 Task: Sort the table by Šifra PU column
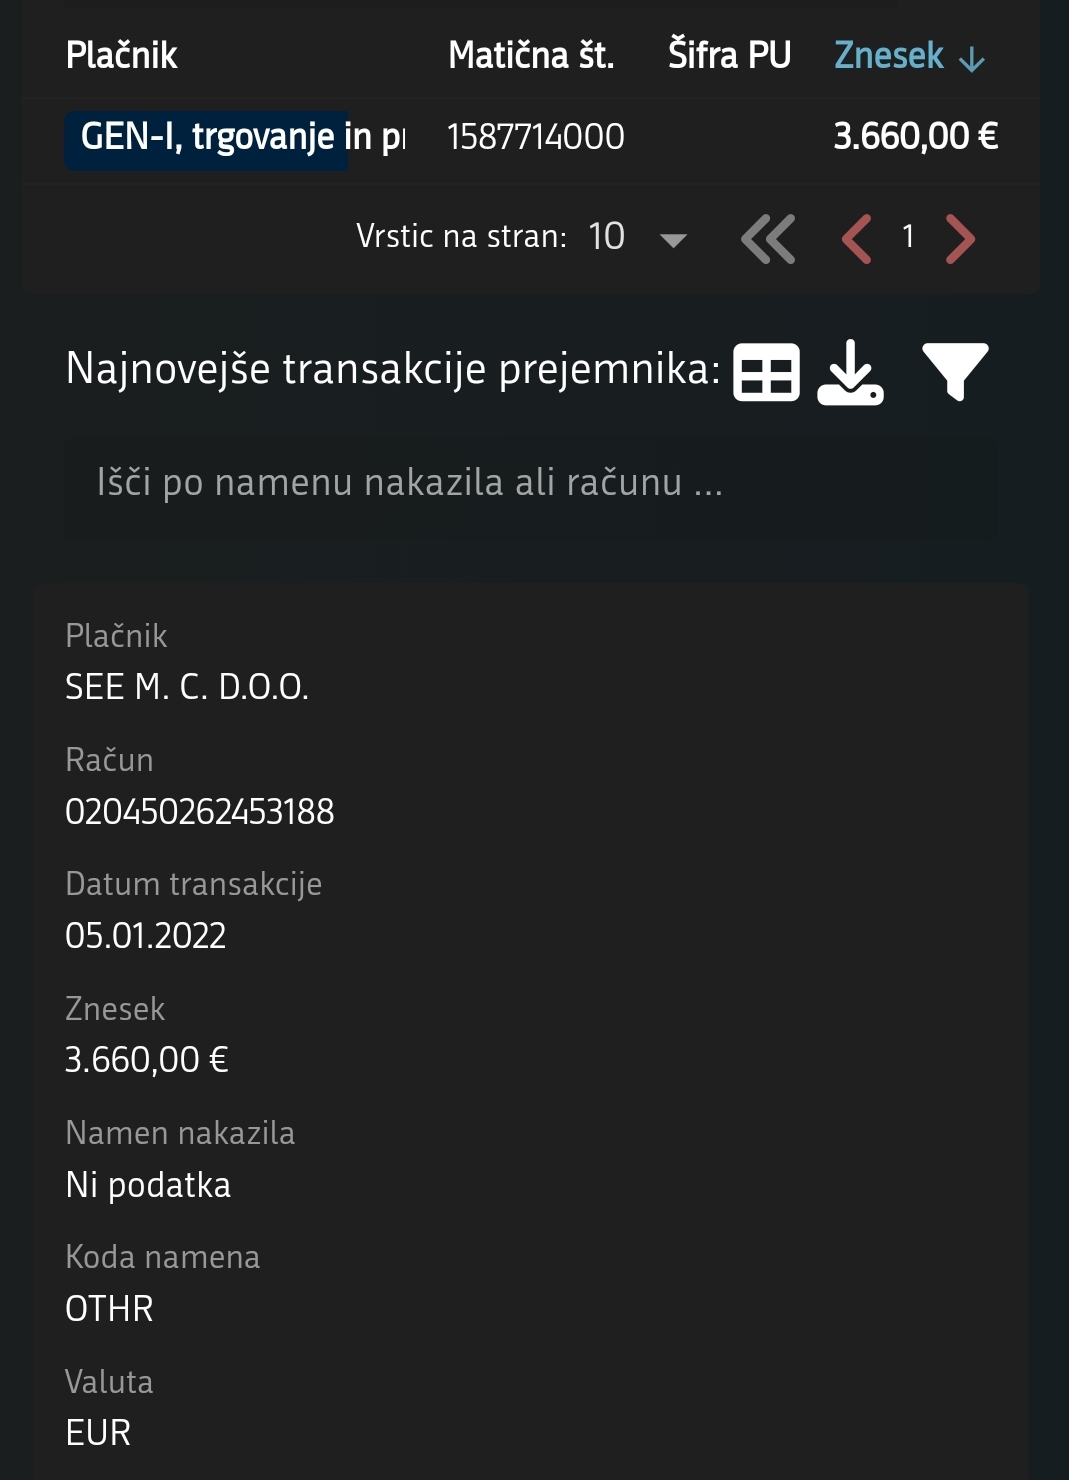pyautogui.click(x=729, y=55)
